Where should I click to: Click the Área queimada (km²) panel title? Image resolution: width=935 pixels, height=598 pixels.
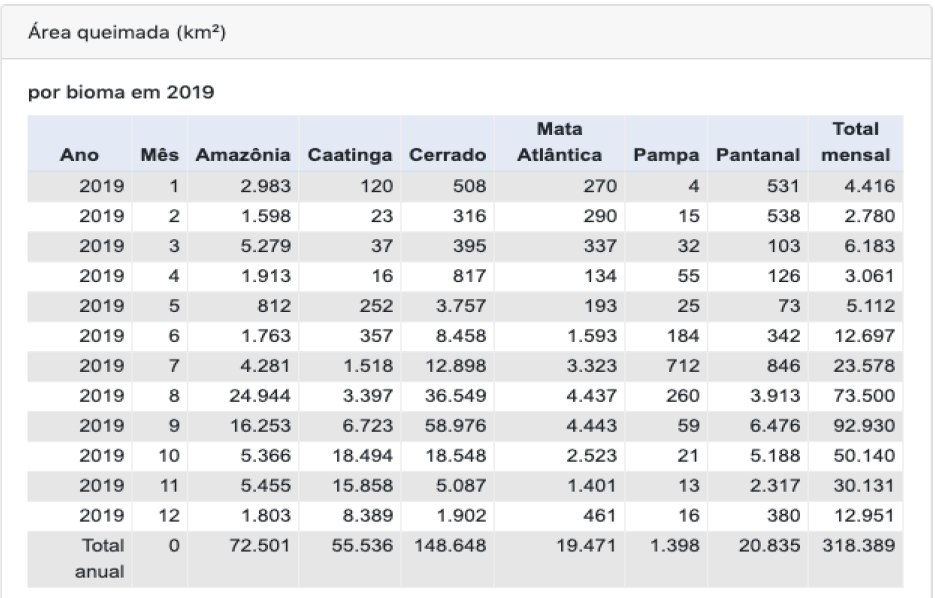pyautogui.click(x=127, y=32)
